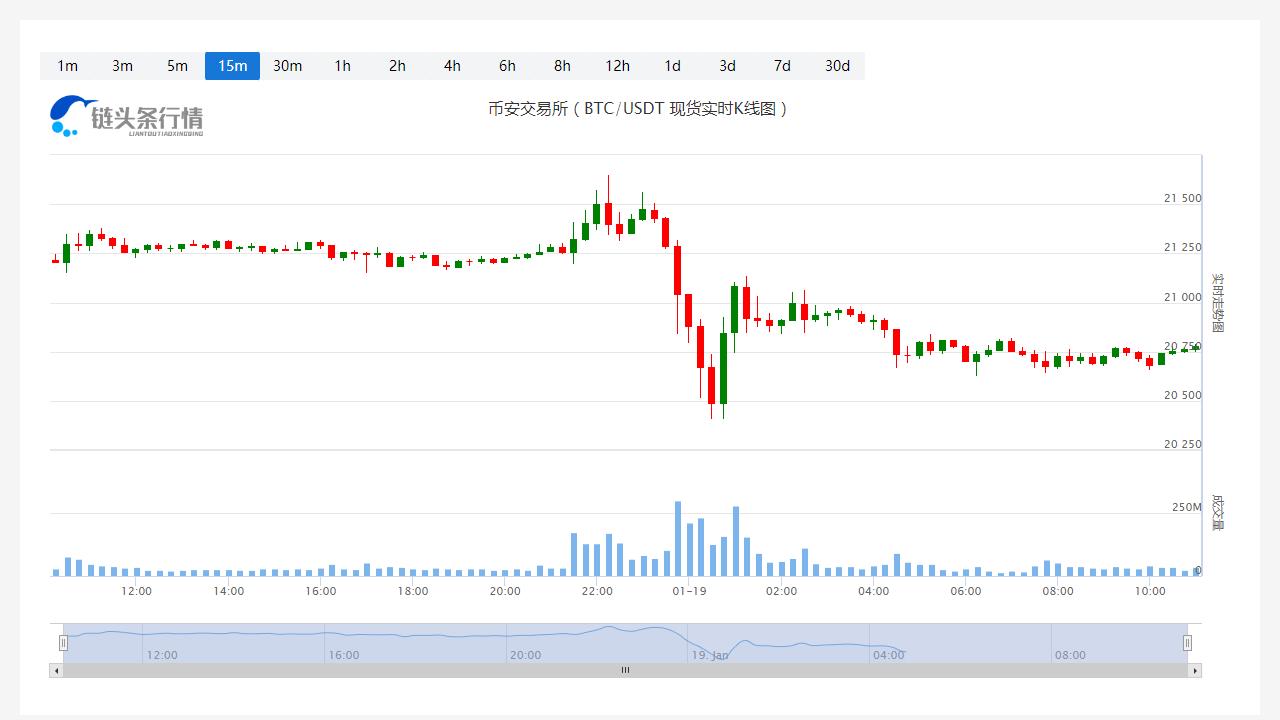Screen dimensions: 1280x720
Task: Click the scrollbar right arrow button
Action: tap(1195, 671)
